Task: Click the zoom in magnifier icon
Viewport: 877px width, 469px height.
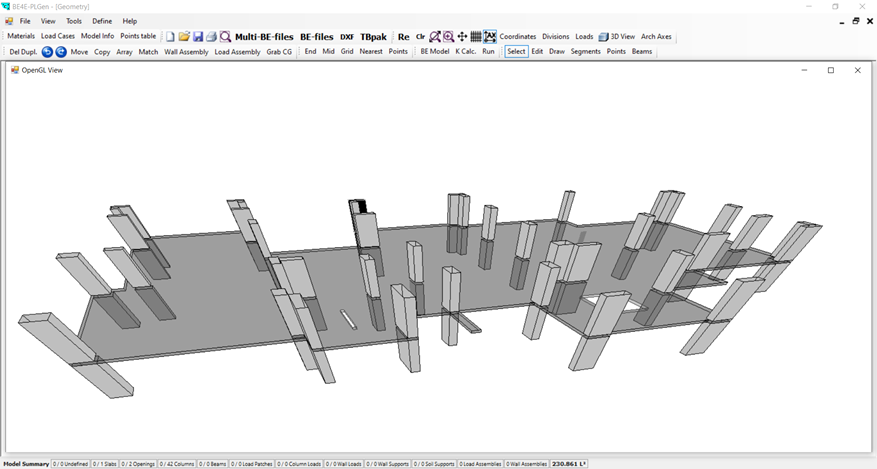Action: (x=449, y=37)
